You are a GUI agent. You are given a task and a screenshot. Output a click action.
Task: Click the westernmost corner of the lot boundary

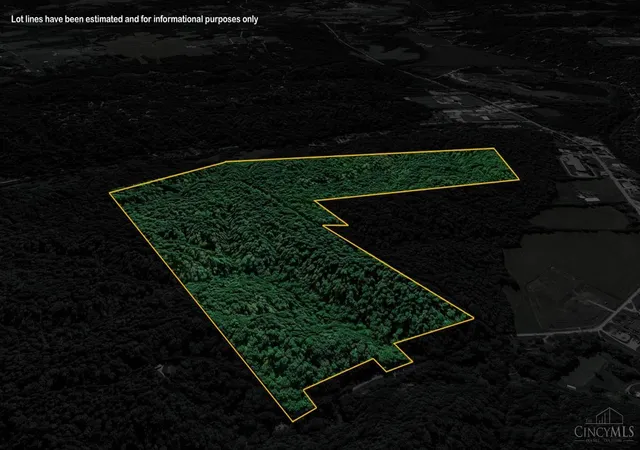tap(110, 193)
